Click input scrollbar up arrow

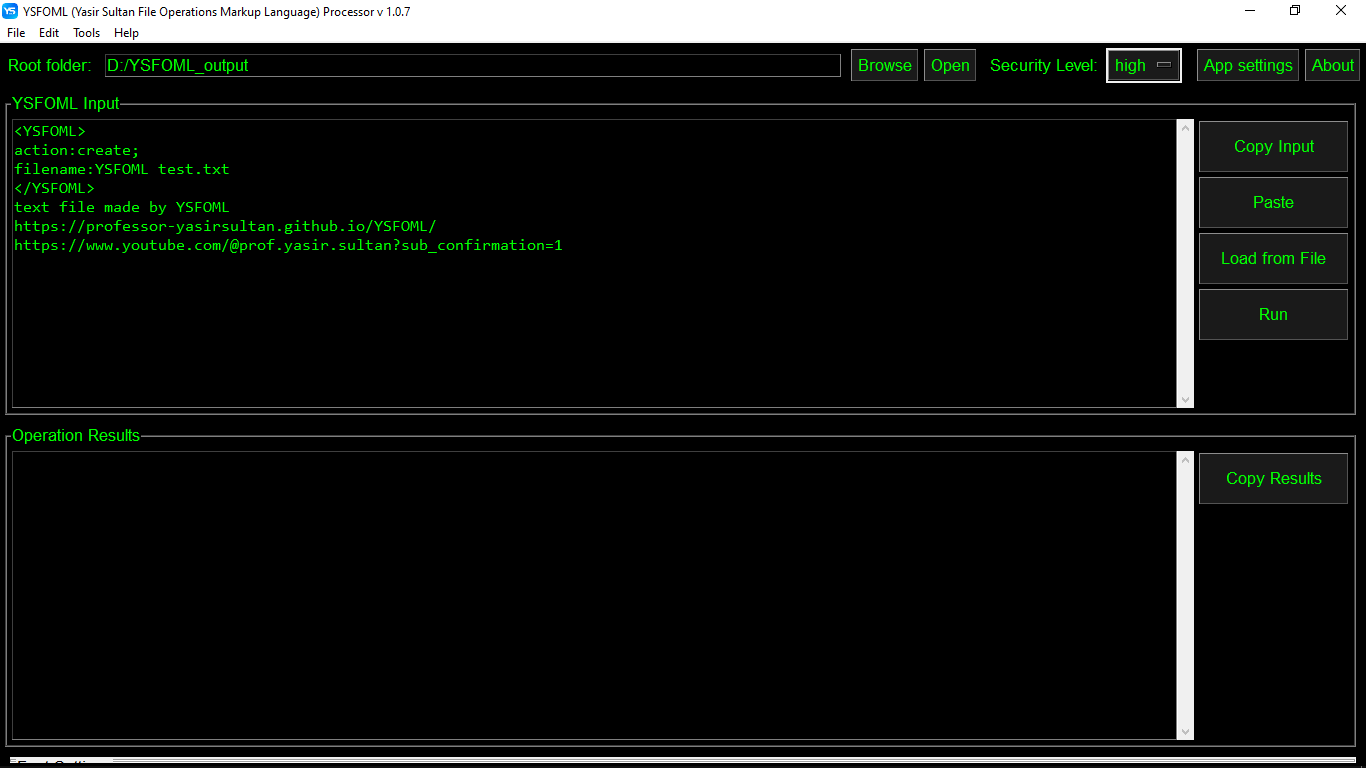point(1186,128)
